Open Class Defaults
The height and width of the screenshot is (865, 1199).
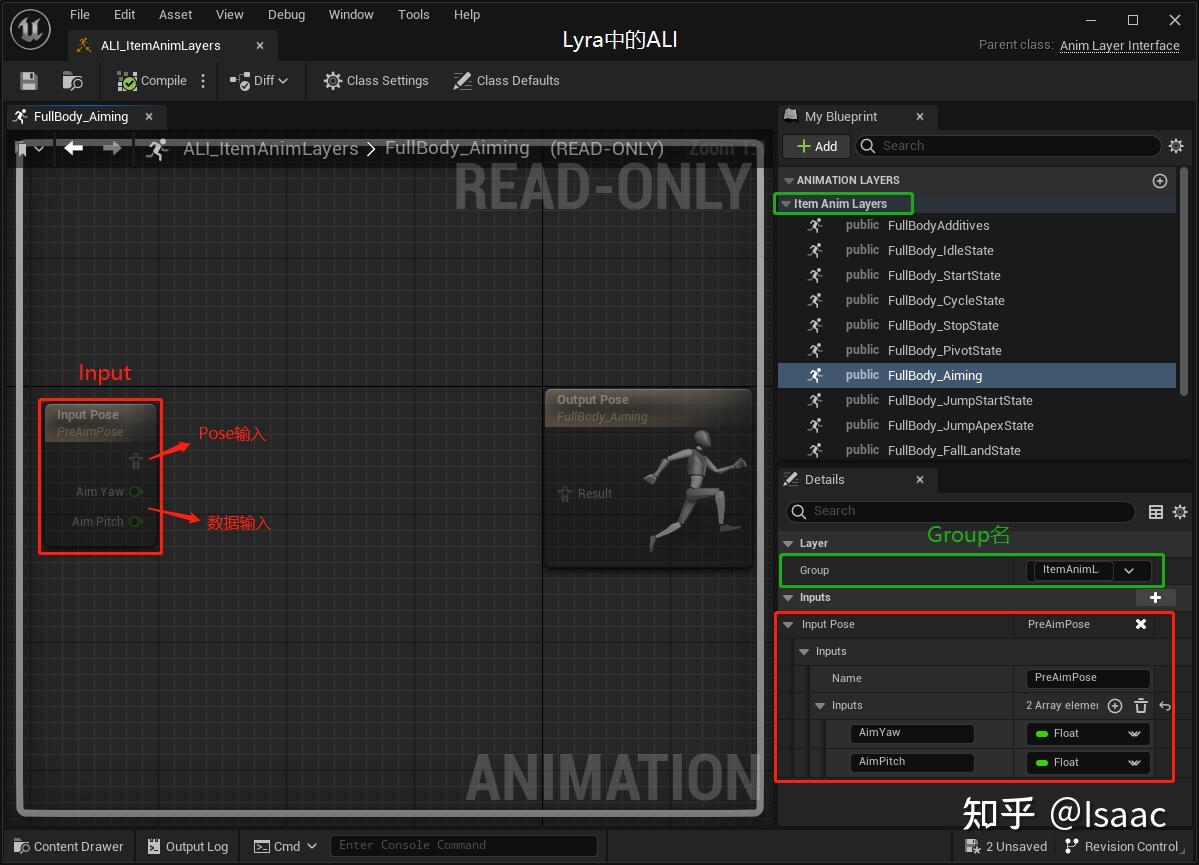(x=506, y=80)
